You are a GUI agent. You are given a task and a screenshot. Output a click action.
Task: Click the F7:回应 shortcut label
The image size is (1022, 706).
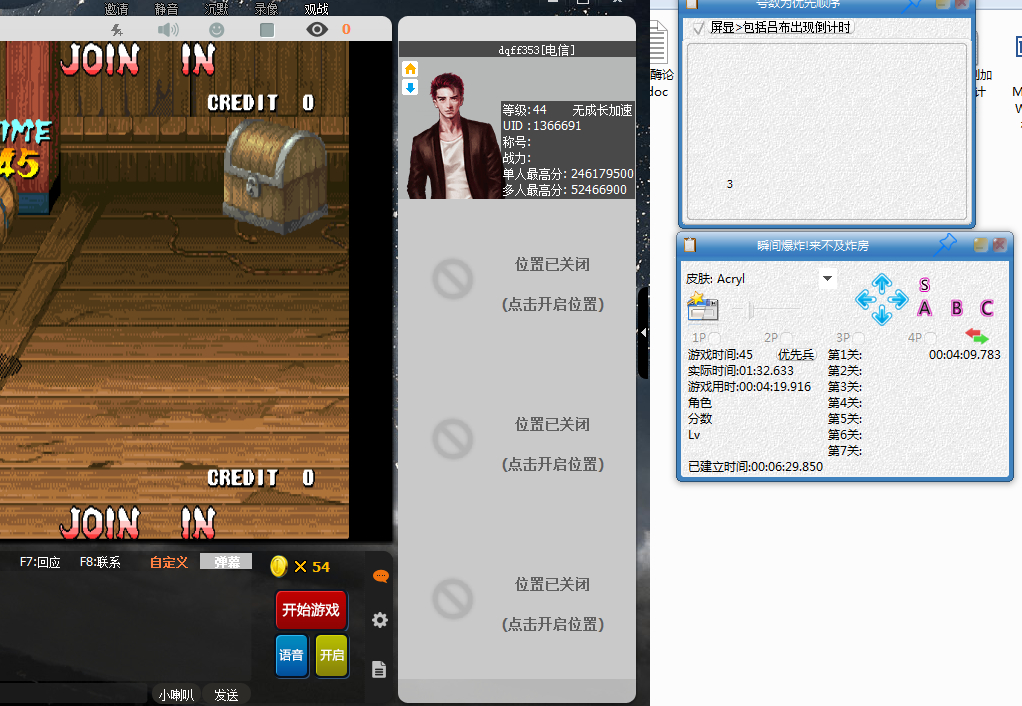pos(40,562)
